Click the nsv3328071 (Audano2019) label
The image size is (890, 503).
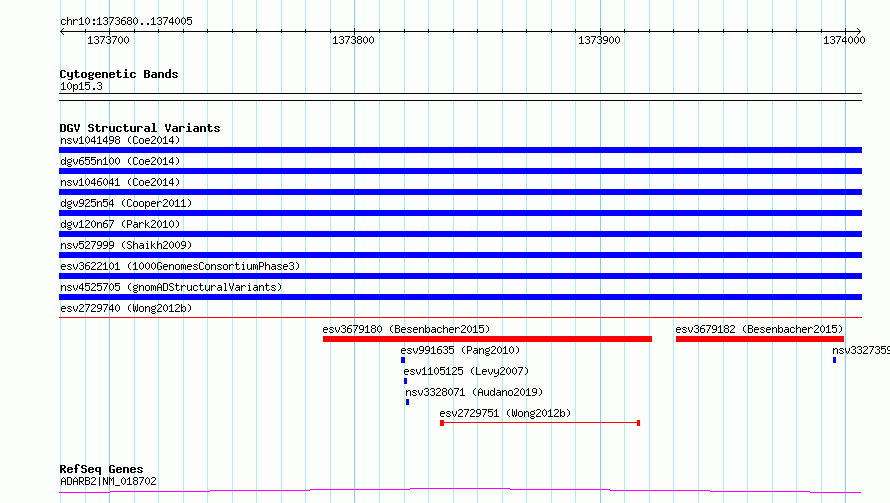coord(474,392)
